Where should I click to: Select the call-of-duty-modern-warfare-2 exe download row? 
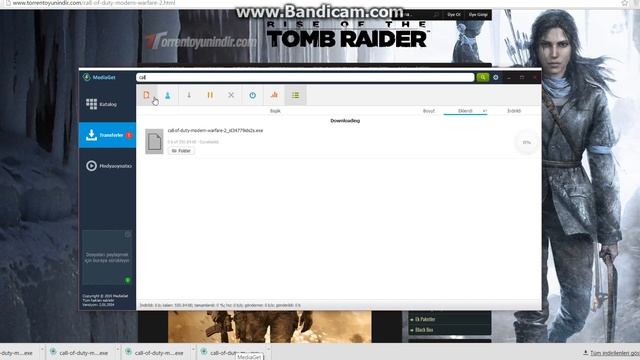click(x=339, y=142)
